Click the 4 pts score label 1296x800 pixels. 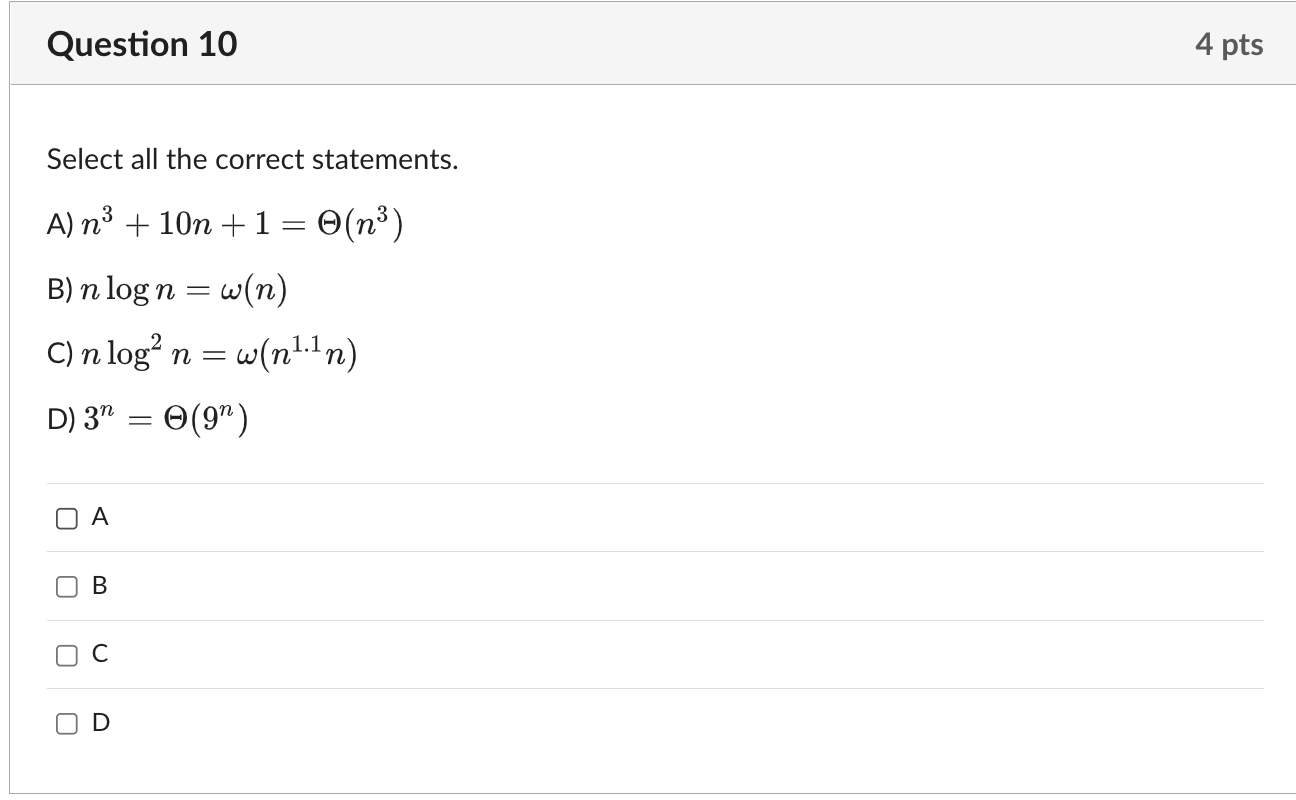pos(1229,45)
